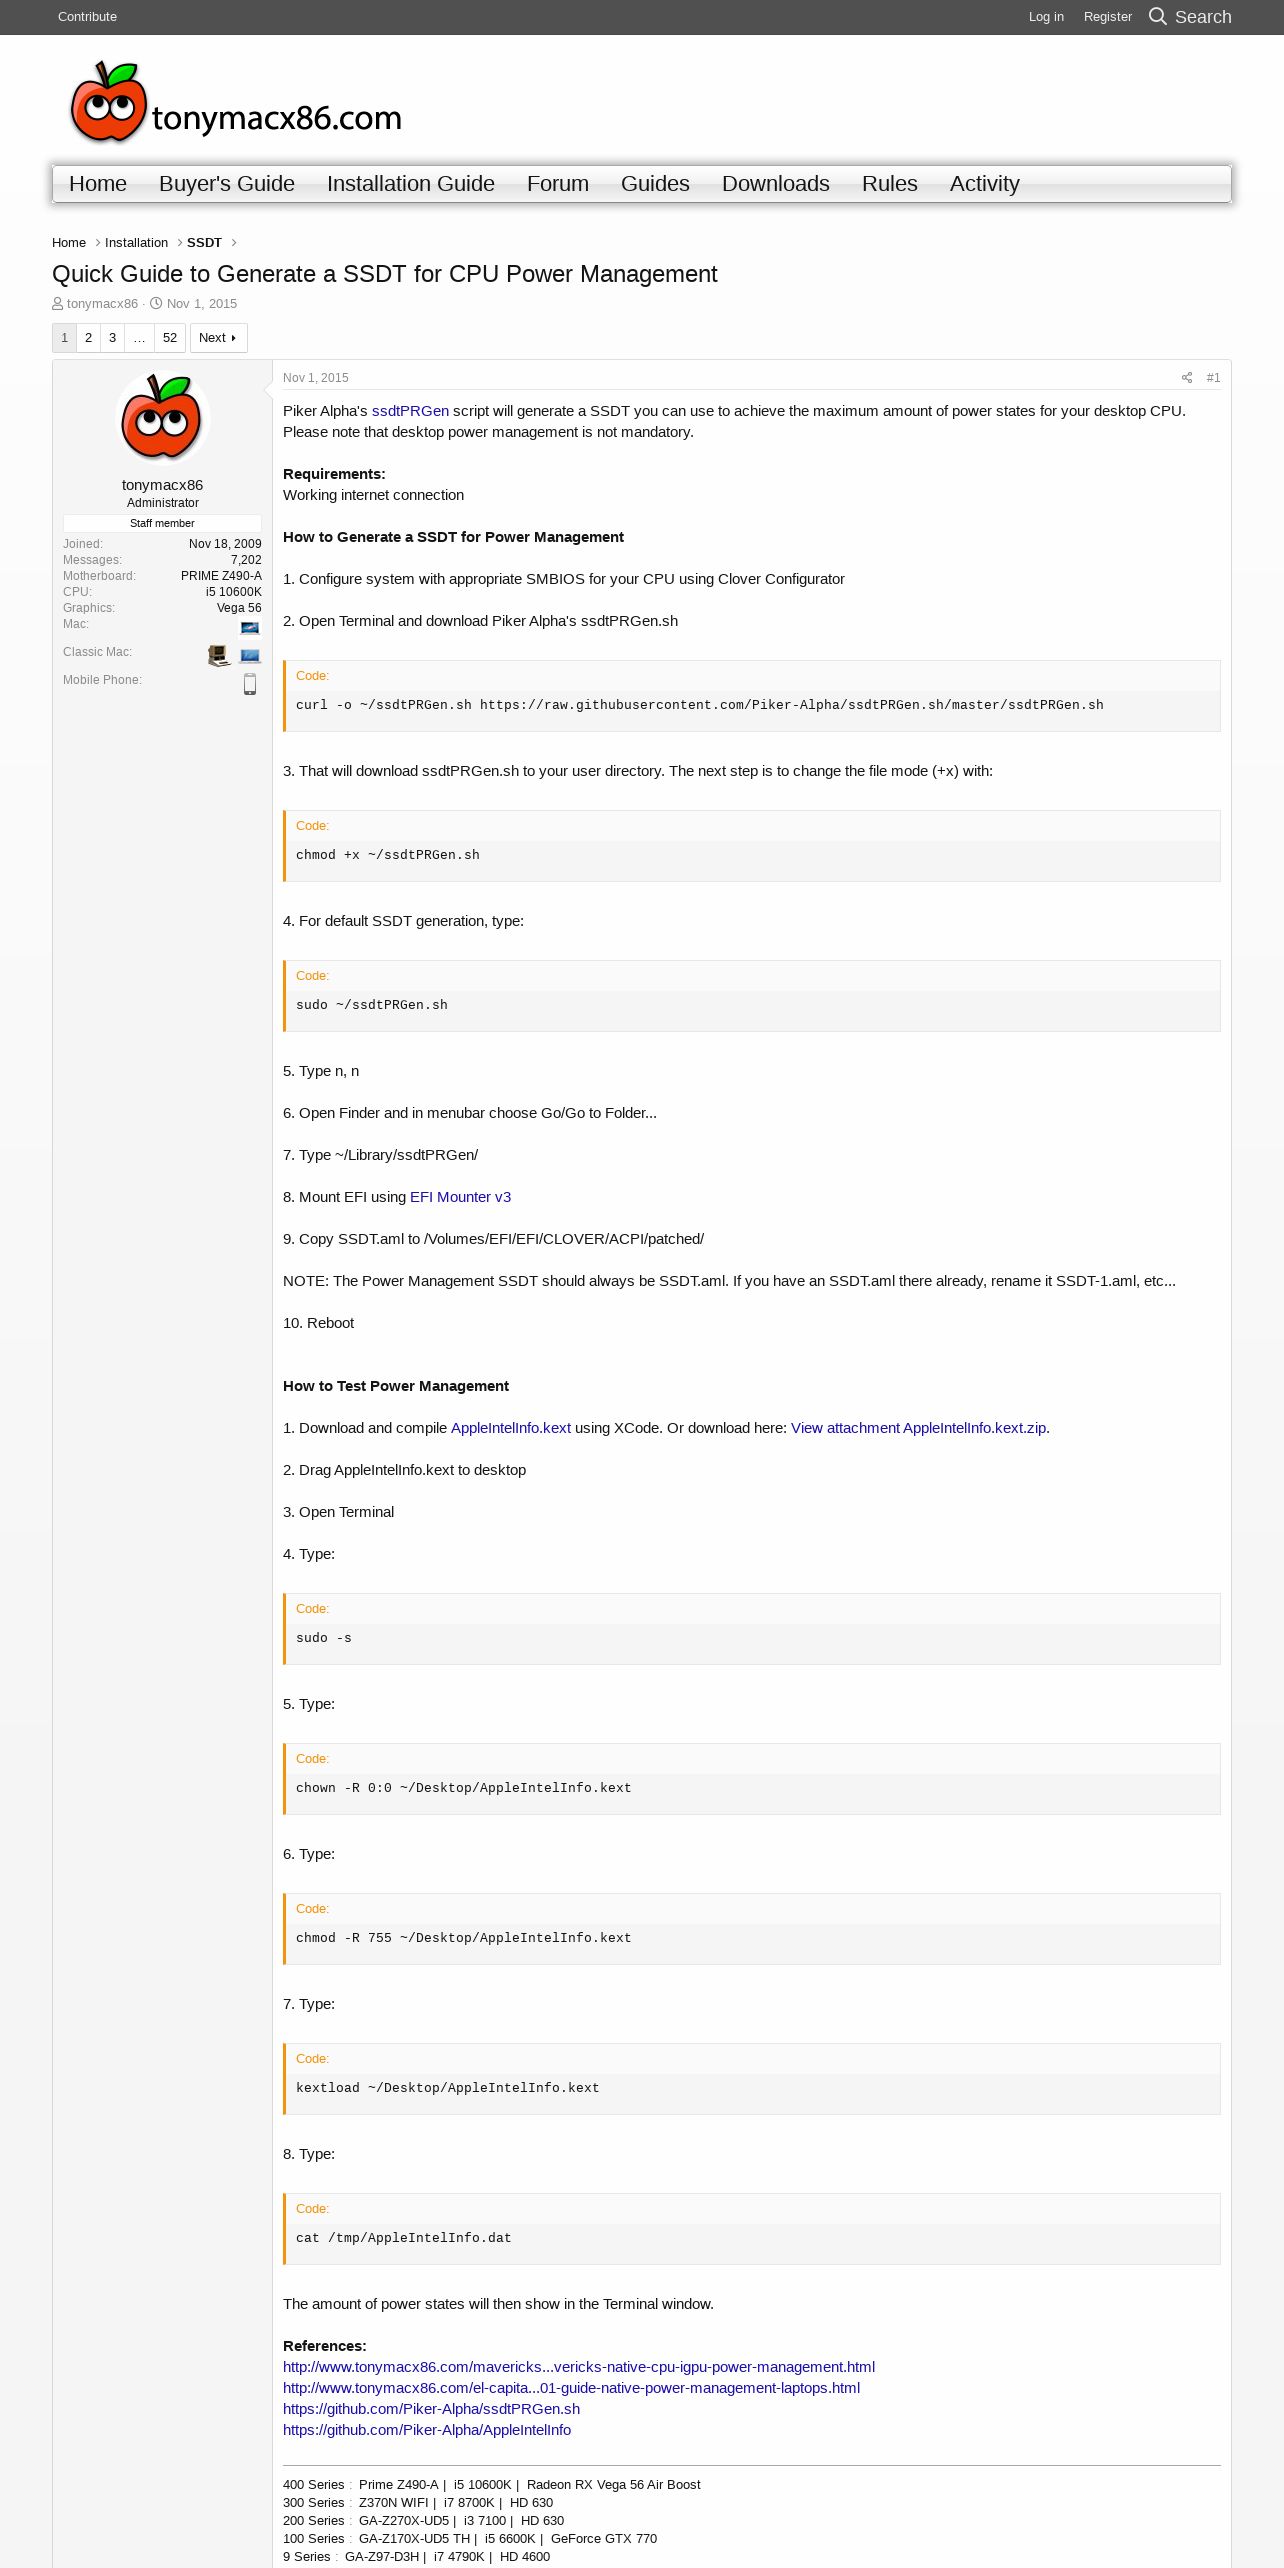Click the tonymacx86 author link under title
The width and height of the screenshot is (1284, 2568).
(102, 304)
